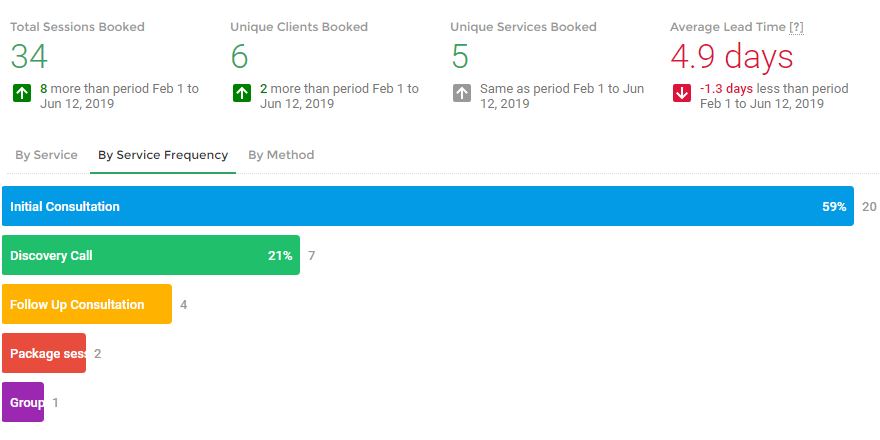Image resolution: width=880 pixels, height=440 pixels.
Task: Click the count 20 beside Initial Consultation bar
Action: pyautogui.click(x=869, y=207)
